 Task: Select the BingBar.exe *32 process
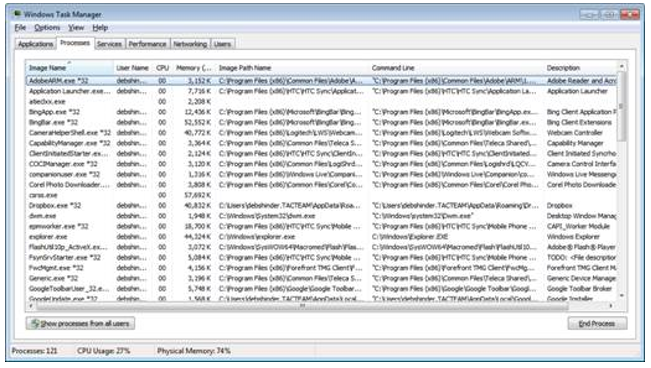pyautogui.click(x=321, y=122)
